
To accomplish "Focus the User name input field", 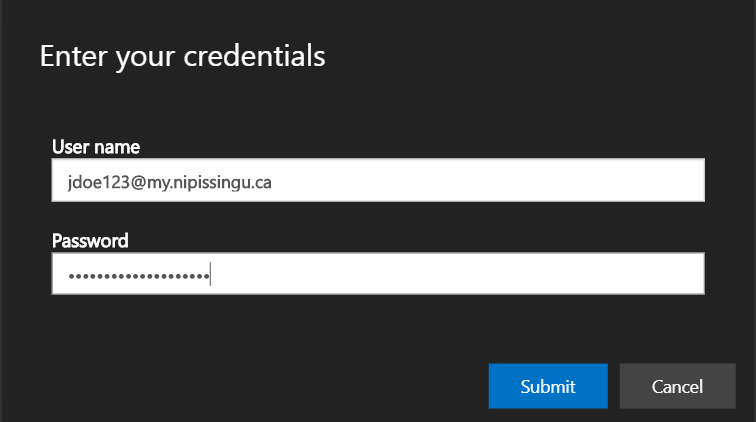I will click(x=378, y=181).
